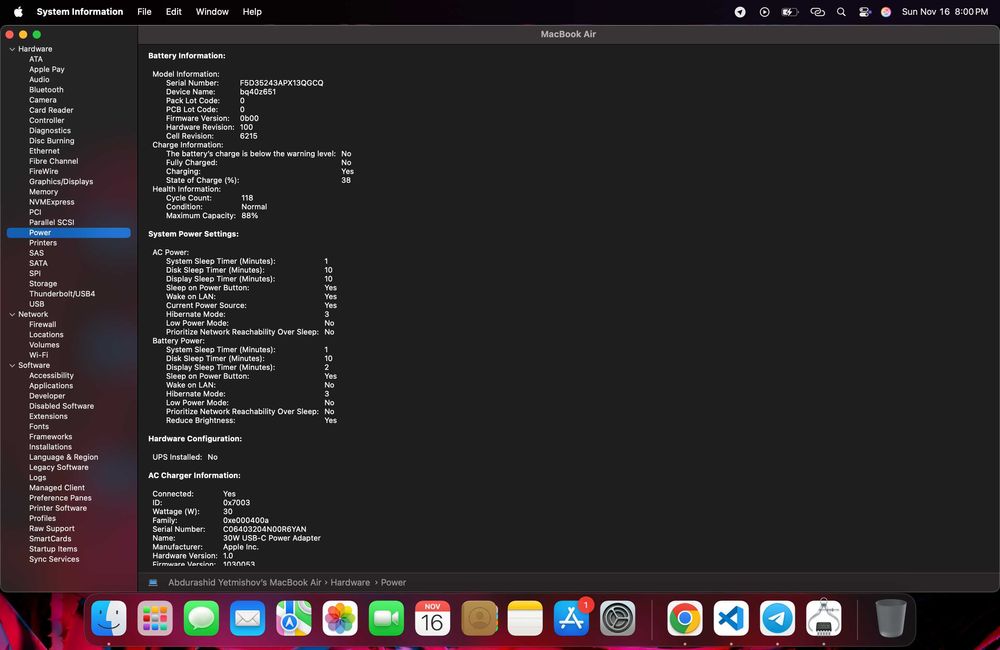Select Sync Services in sidebar
This screenshot has height=650, width=1000.
pos(54,559)
